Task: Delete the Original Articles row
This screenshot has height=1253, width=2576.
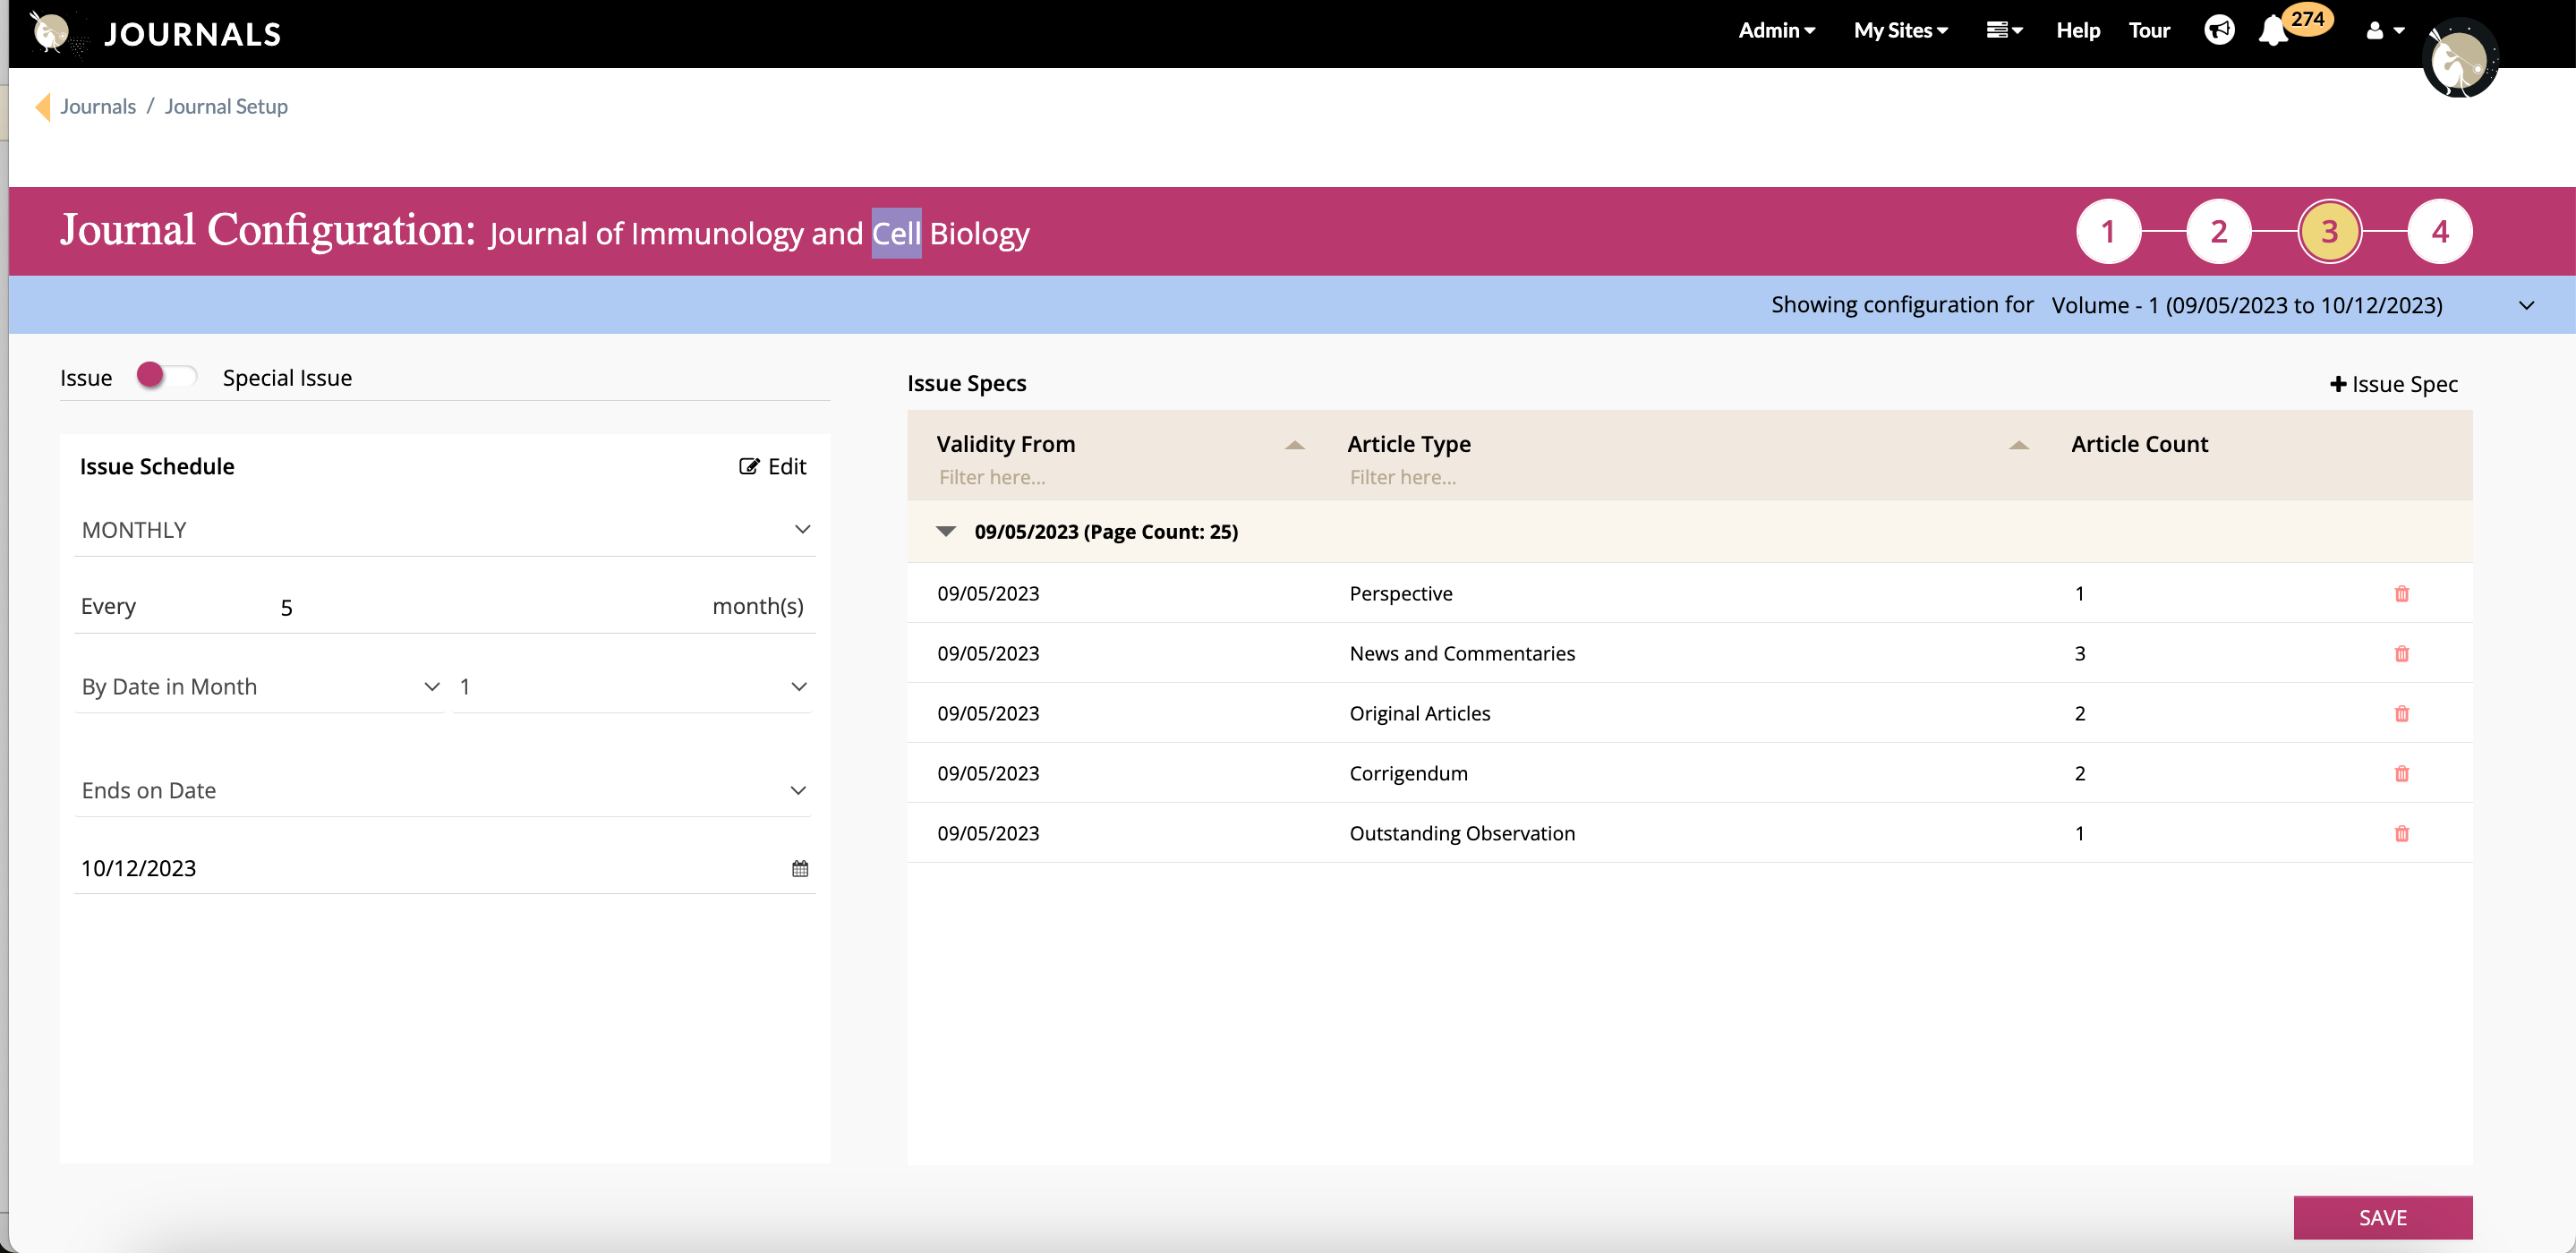Action: 2401,714
